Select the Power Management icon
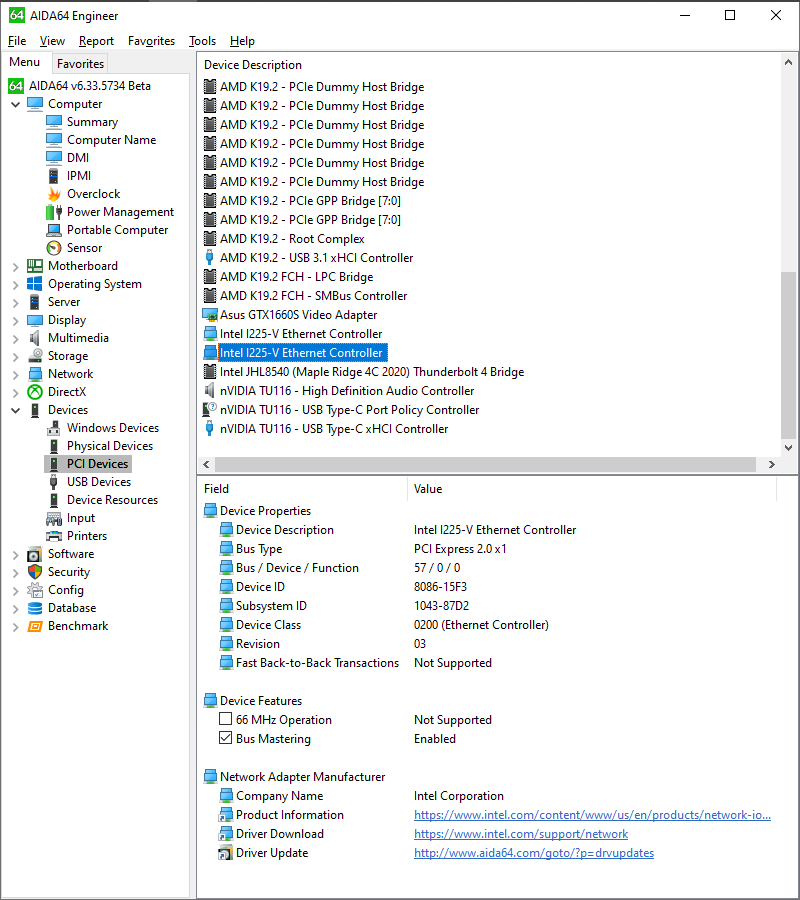 click(x=52, y=211)
